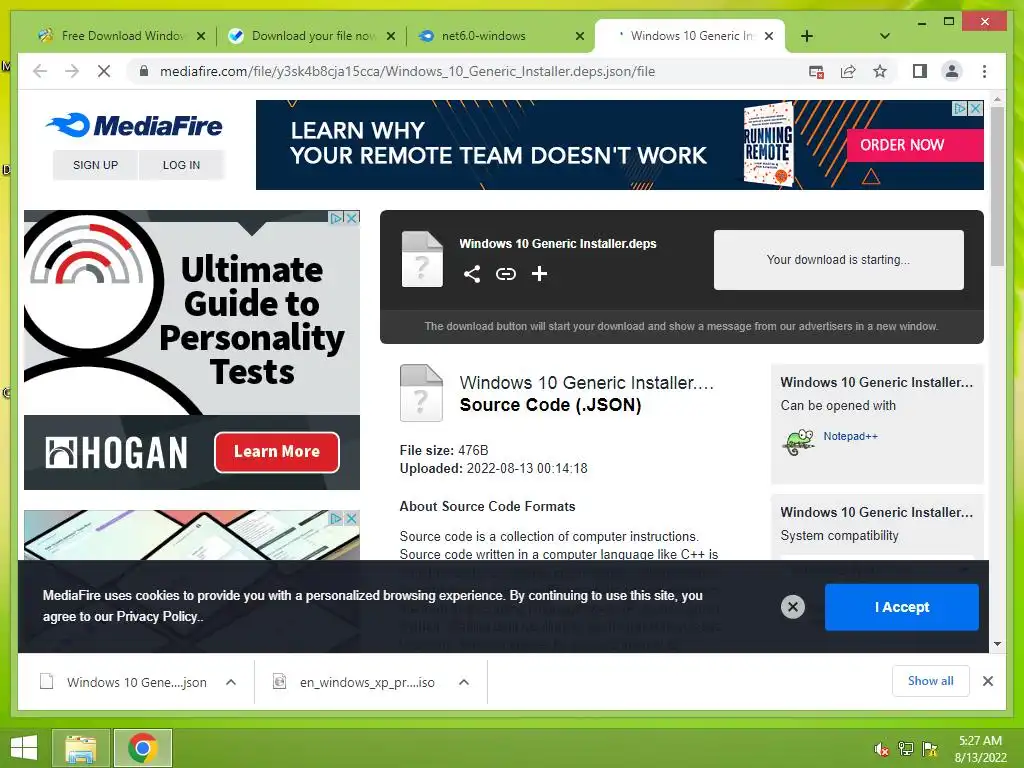Image resolution: width=1024 pixels, height=768 pixels.
Task: Open the Privacy Policy link in the cookie banner
Action: click(x=157, y=616)
